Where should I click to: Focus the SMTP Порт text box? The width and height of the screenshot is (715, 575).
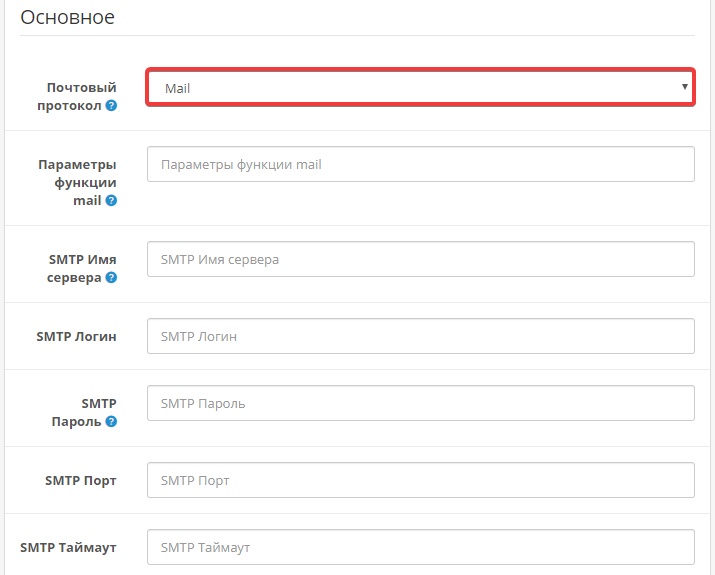click(420, 480)
